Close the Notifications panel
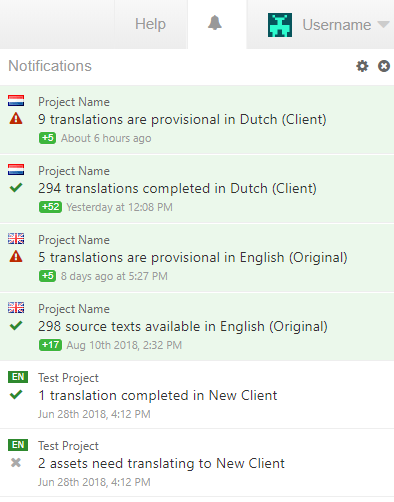Image resolution: width=394 pixels, height=502 pixels. coord(384,66)
